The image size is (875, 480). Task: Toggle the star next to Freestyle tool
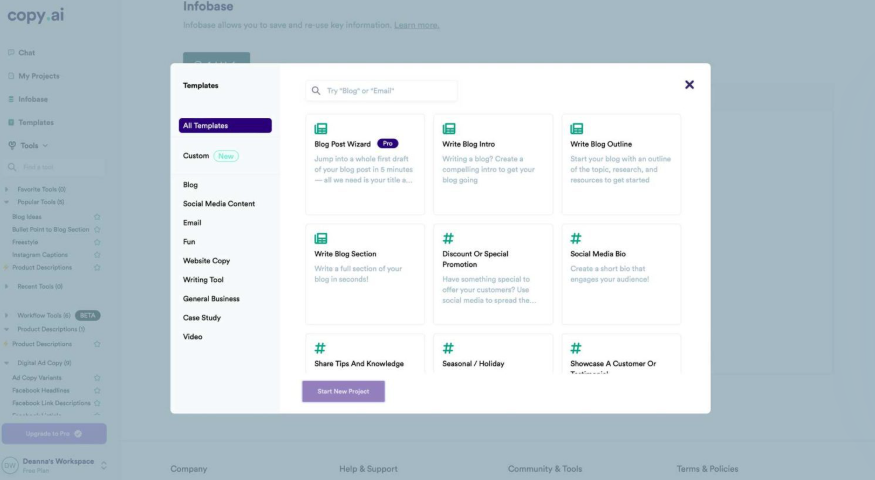[97, 242]
